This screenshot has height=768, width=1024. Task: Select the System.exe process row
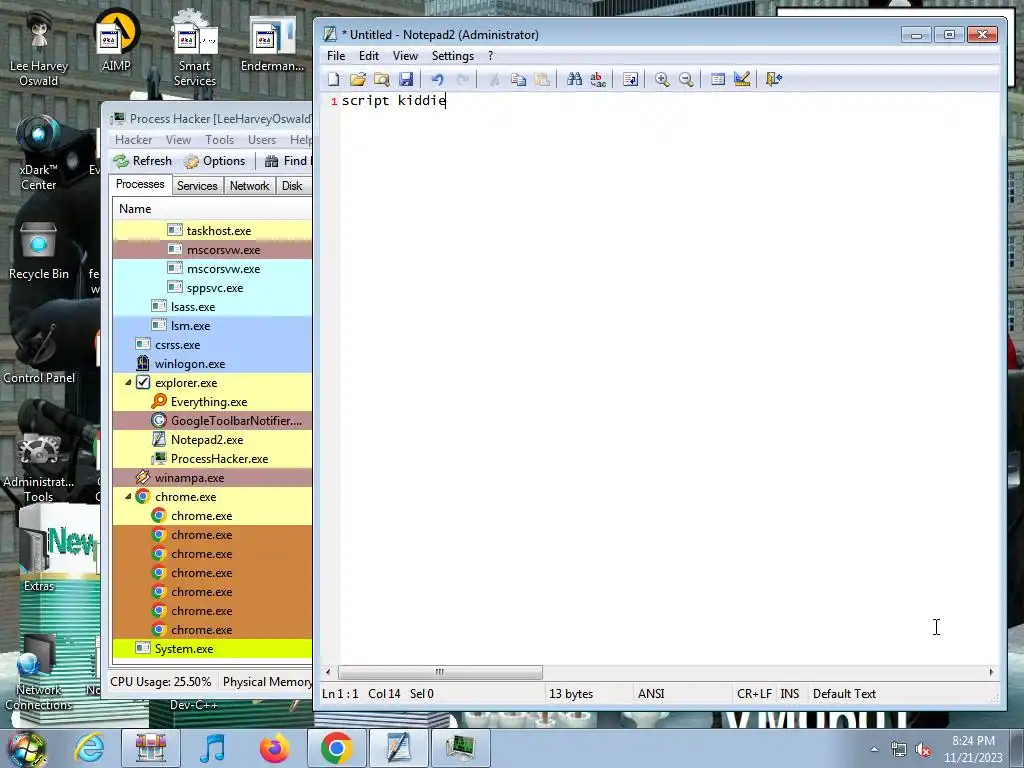coord(212,648)
